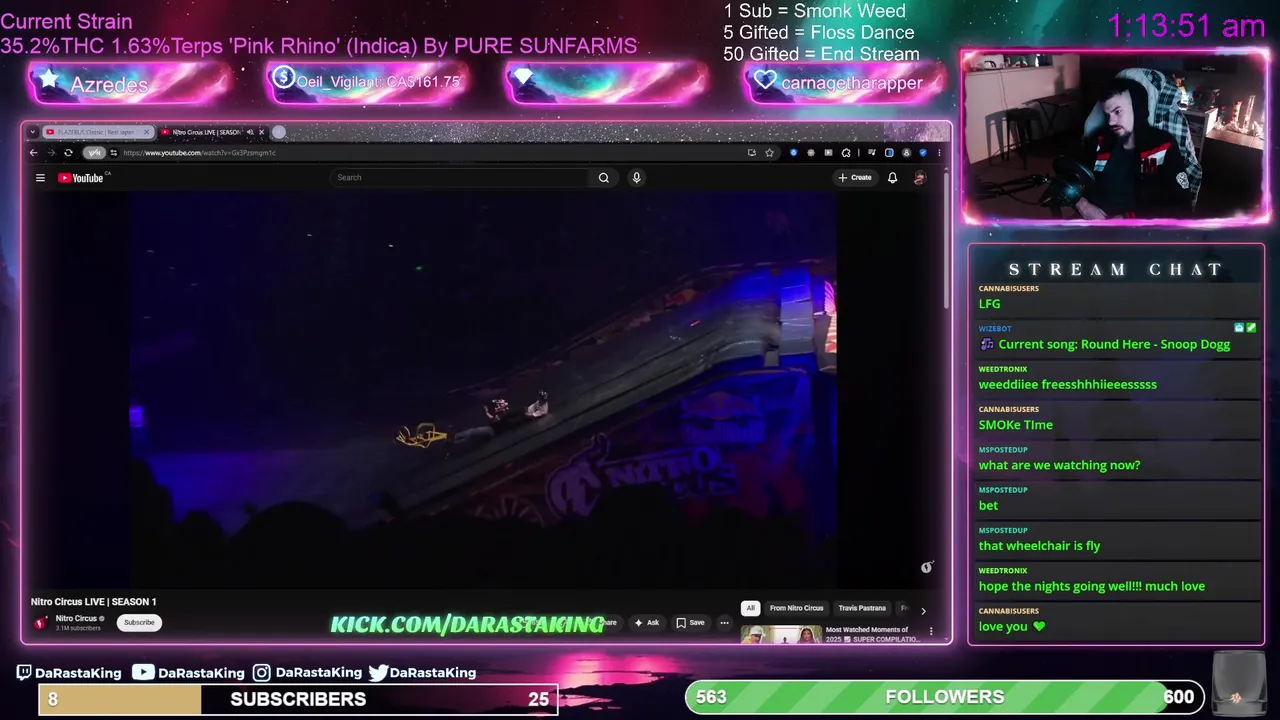Screen dimensions: 1280x720
Task: Select the Travis Pastrana chip
Action: pyautogui.click(x=862, y=608)
